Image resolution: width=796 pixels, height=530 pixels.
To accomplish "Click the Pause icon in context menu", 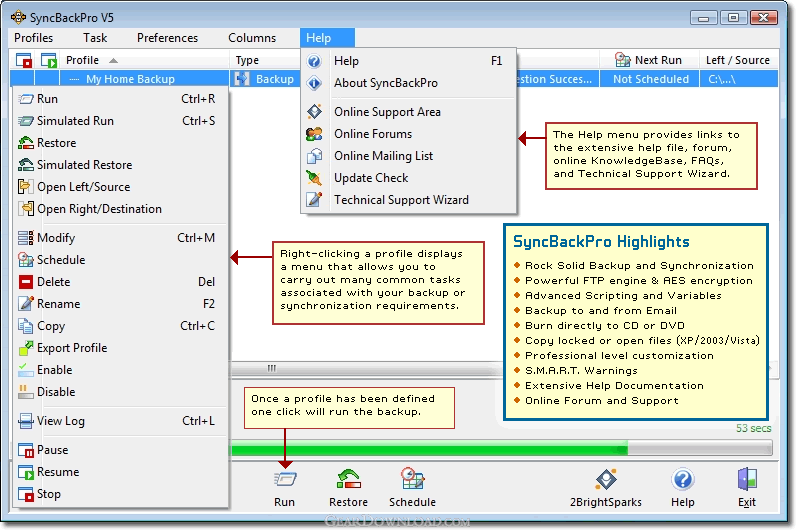I will click(x=26, y=450).
